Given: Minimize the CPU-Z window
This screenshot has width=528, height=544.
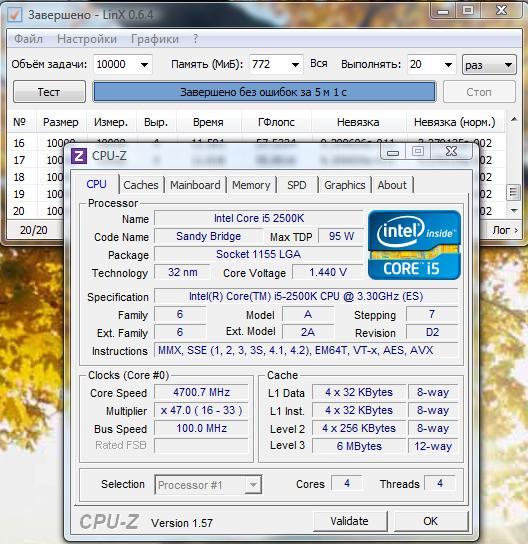Looking at the screenshot, I should pyautogui.click(x=393, y=152).
